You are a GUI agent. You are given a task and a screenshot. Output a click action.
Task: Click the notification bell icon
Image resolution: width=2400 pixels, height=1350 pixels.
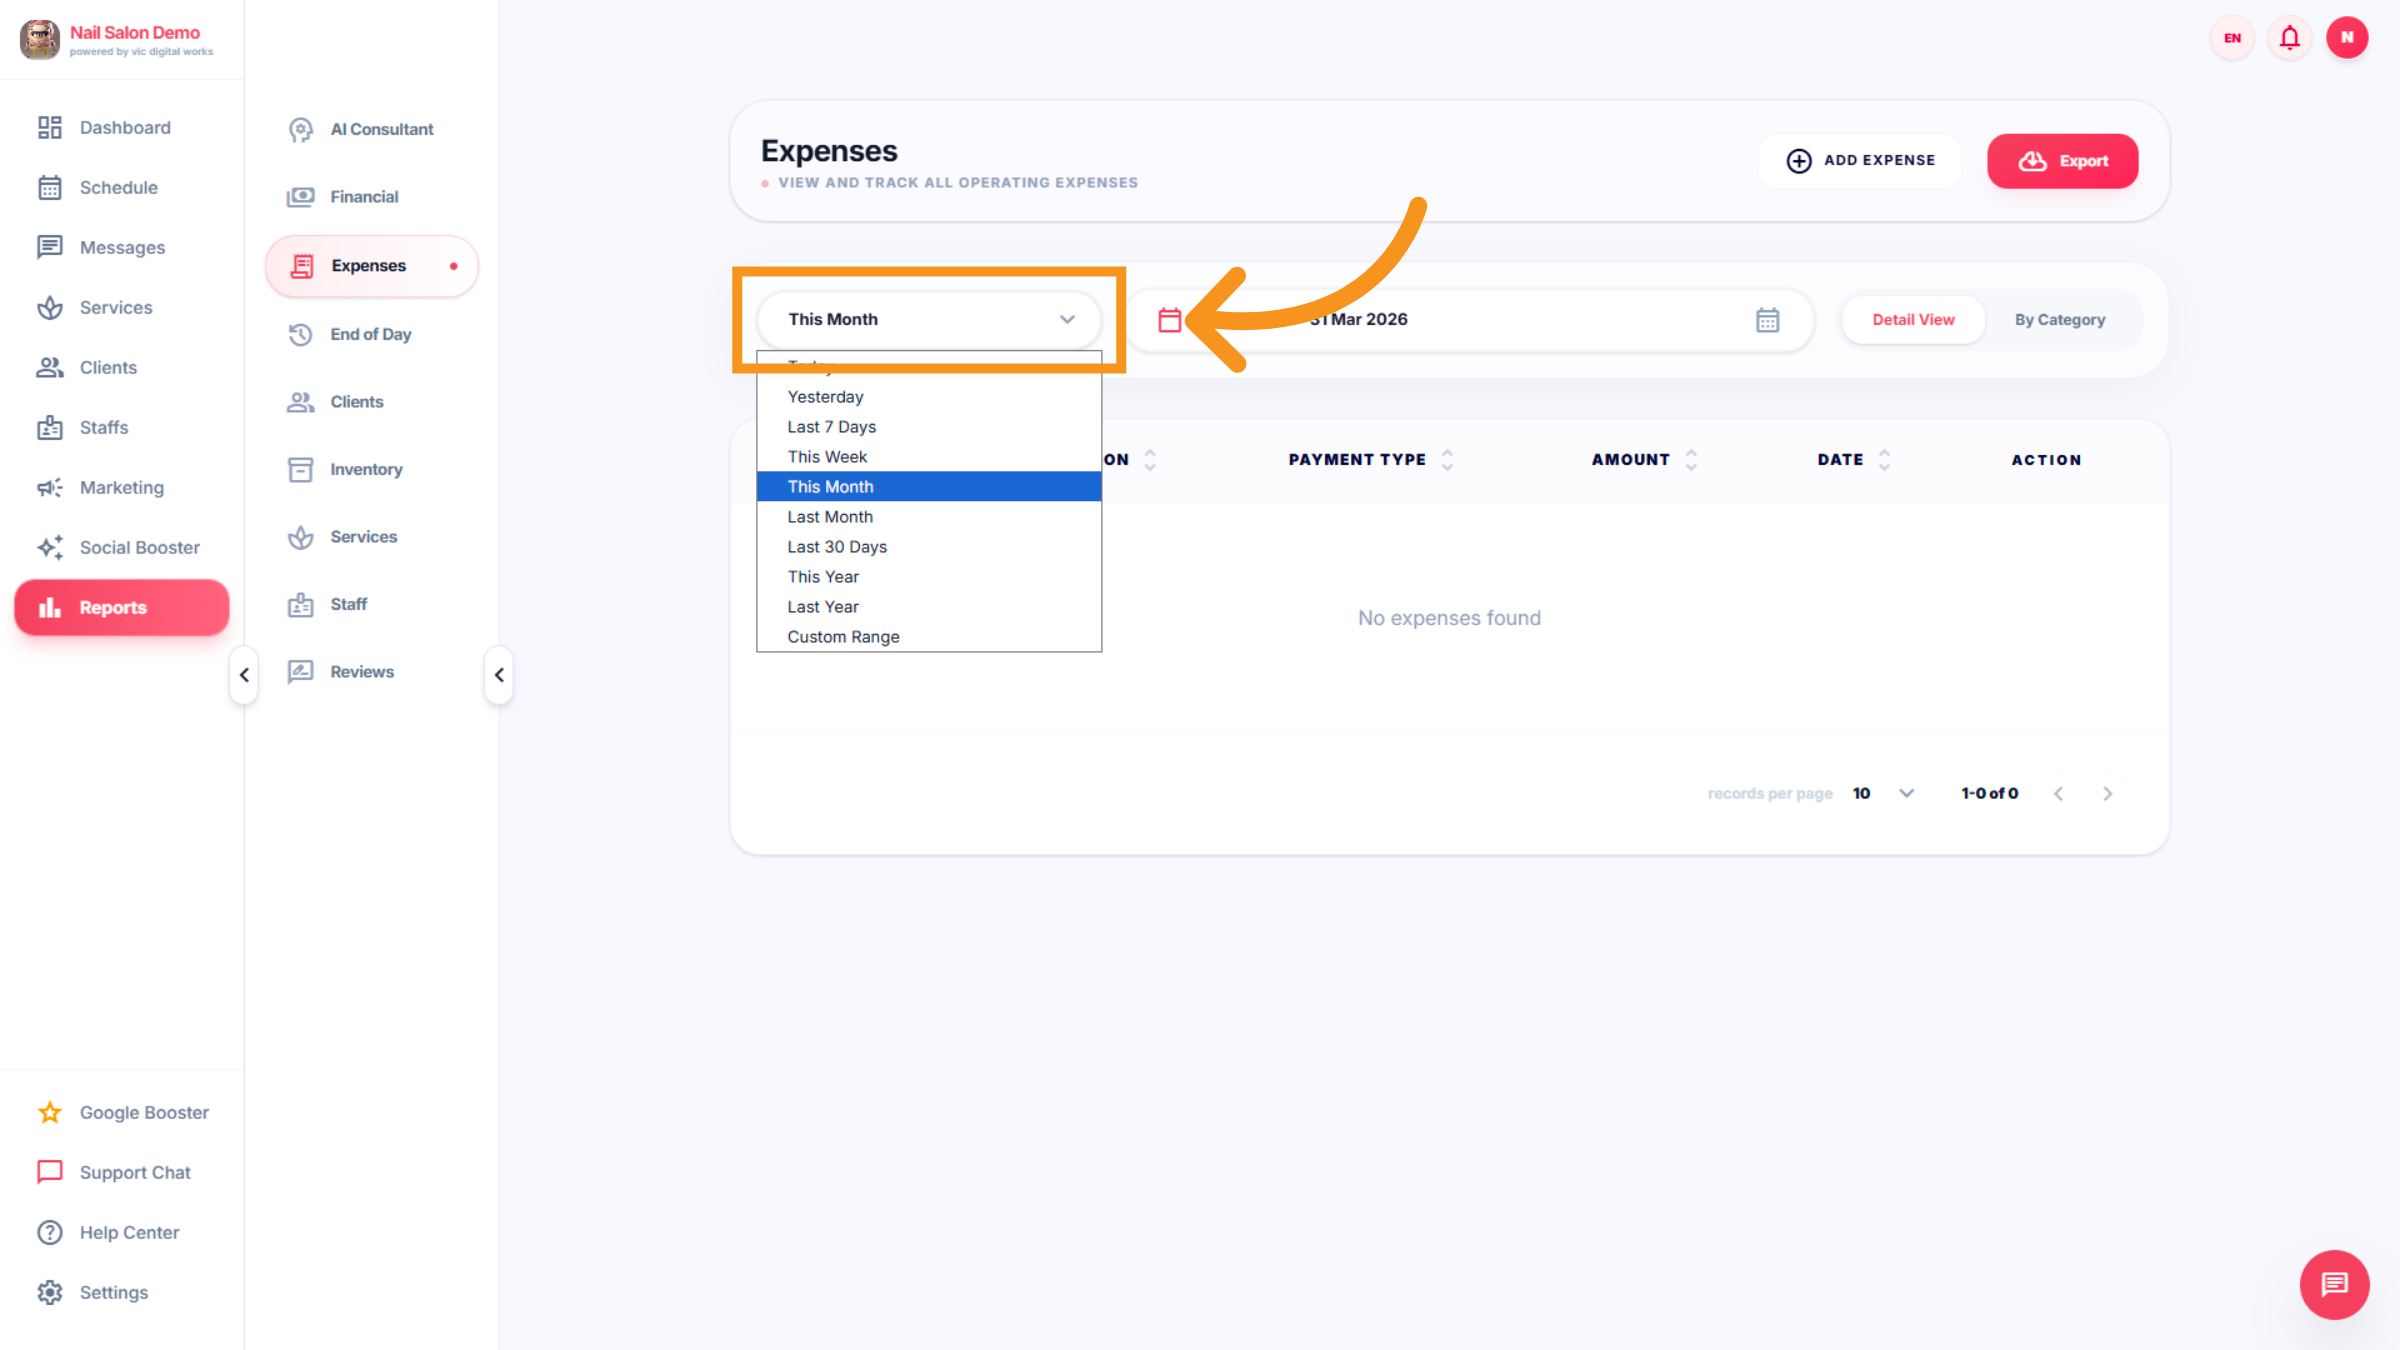2289,38
